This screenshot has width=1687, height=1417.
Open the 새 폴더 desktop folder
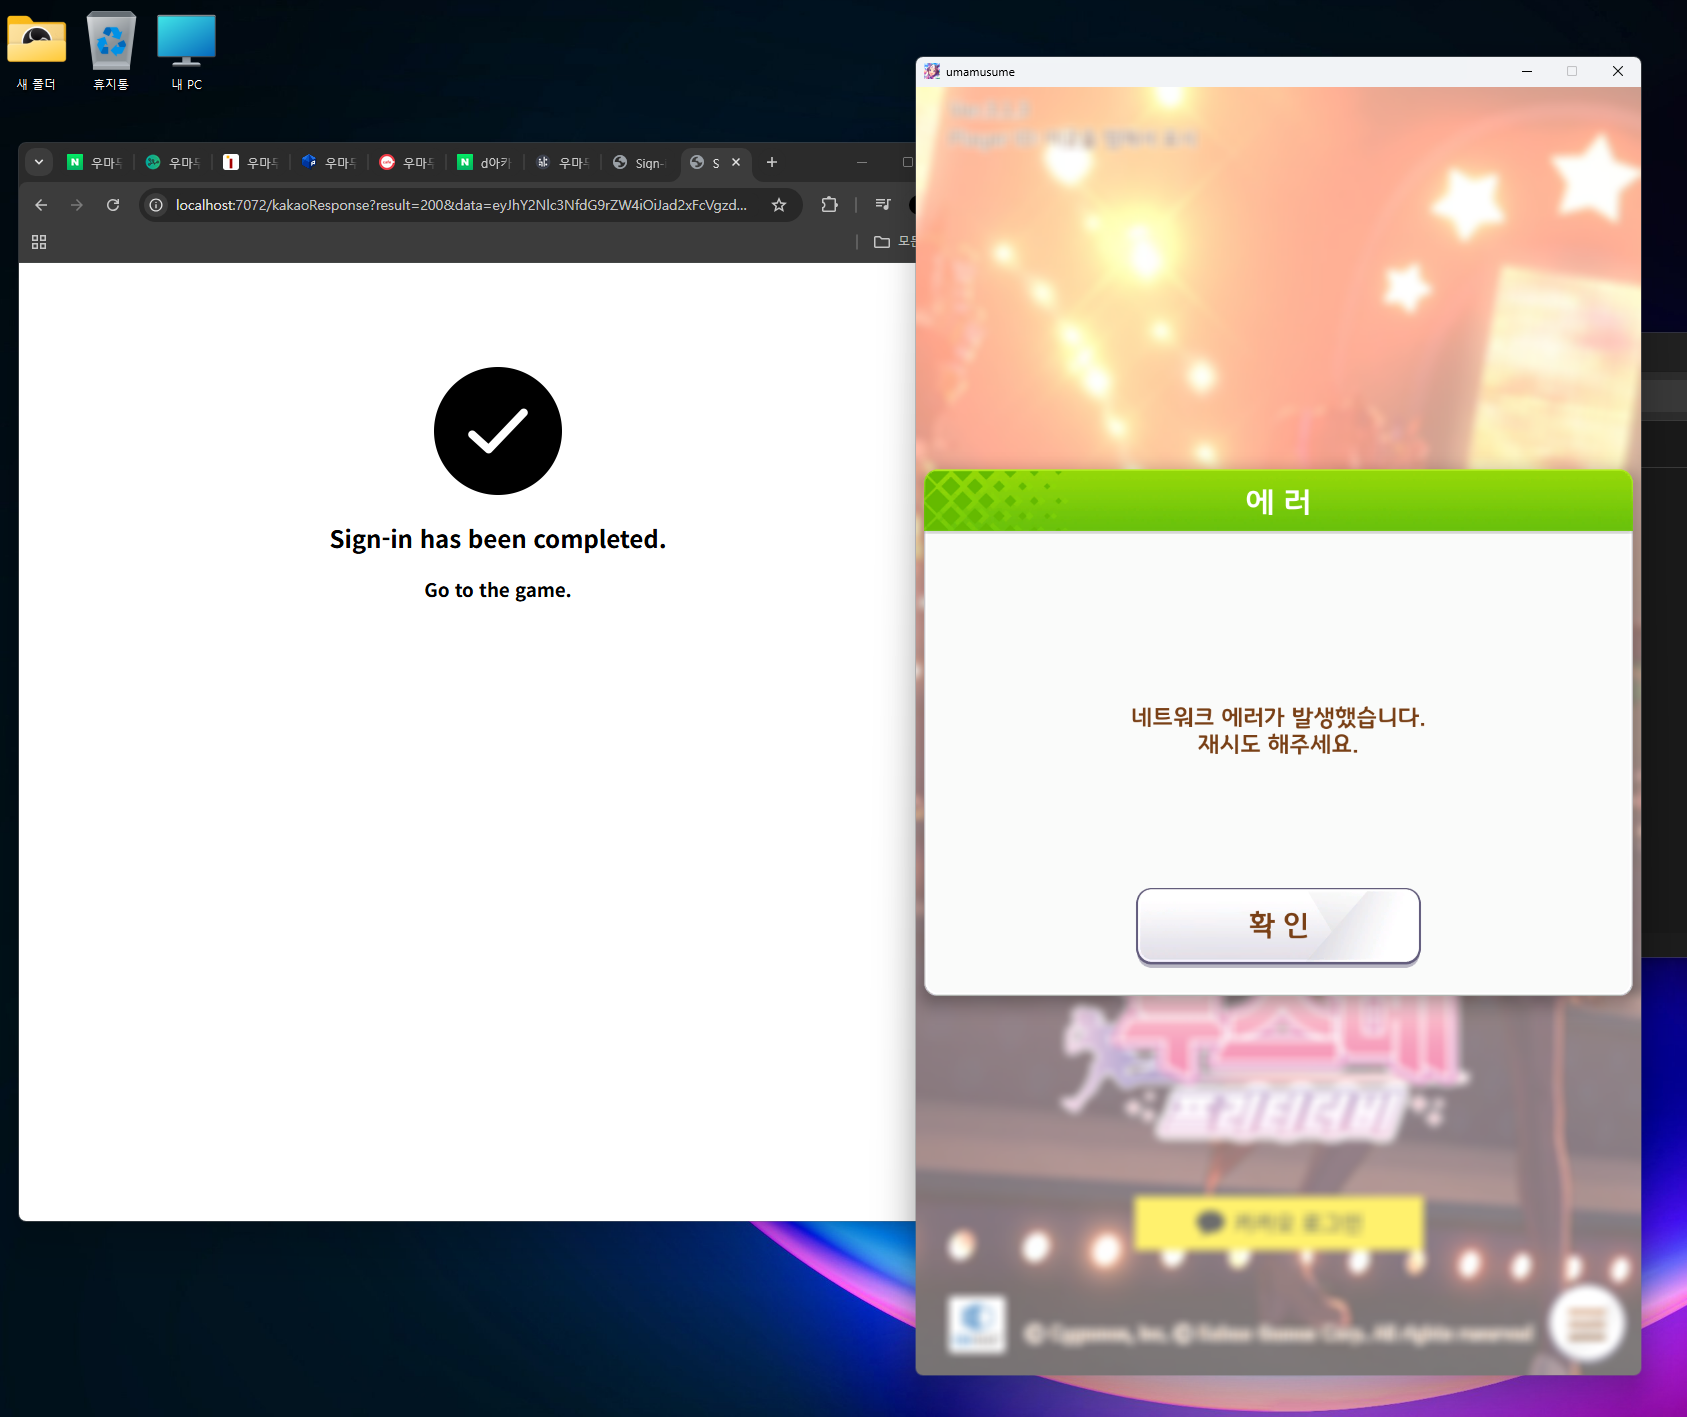[x=36, y=53]
